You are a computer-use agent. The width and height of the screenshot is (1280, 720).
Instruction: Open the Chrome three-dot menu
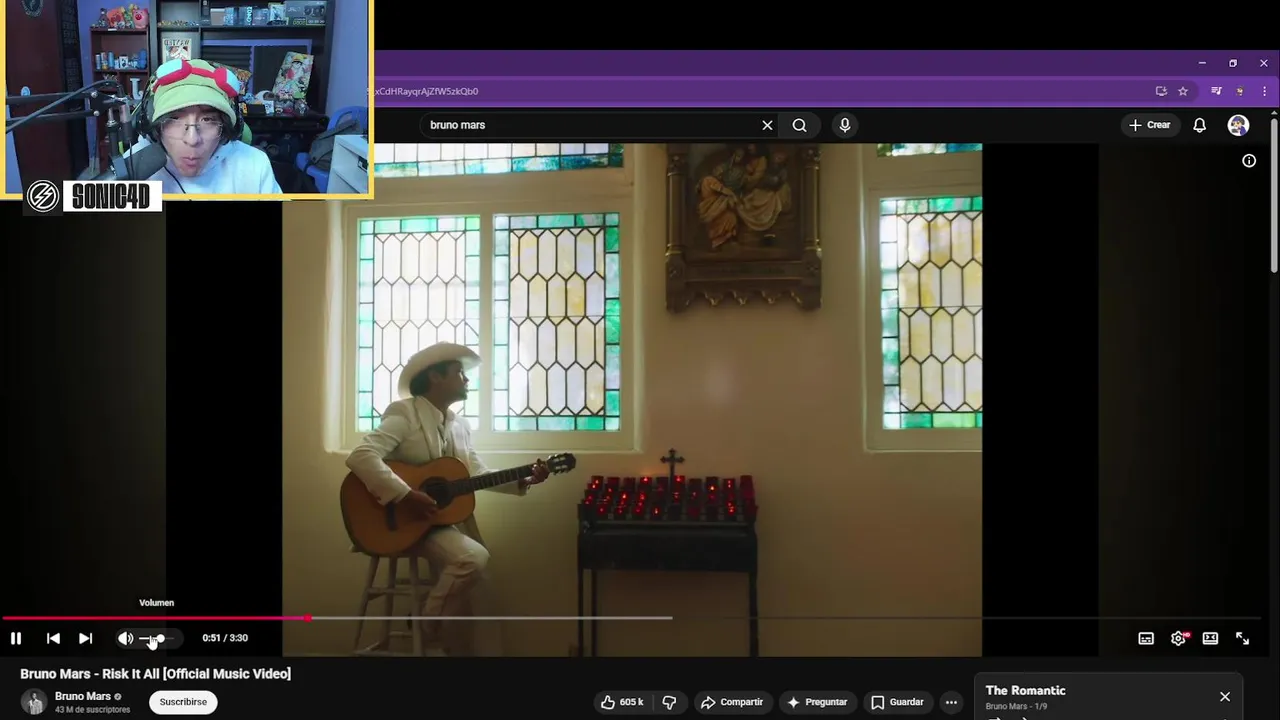click(x=1265, y=91)
